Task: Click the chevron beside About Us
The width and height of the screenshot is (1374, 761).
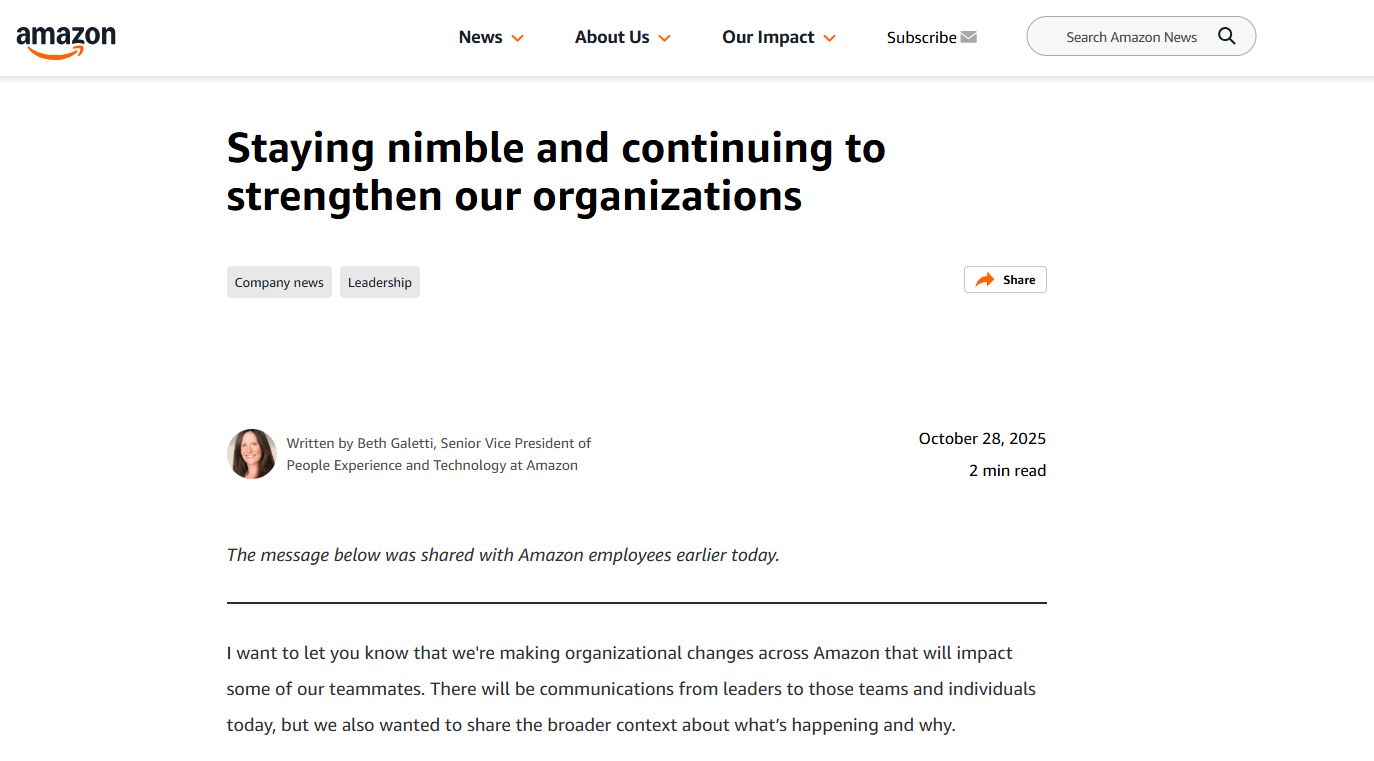Action: 666,38
